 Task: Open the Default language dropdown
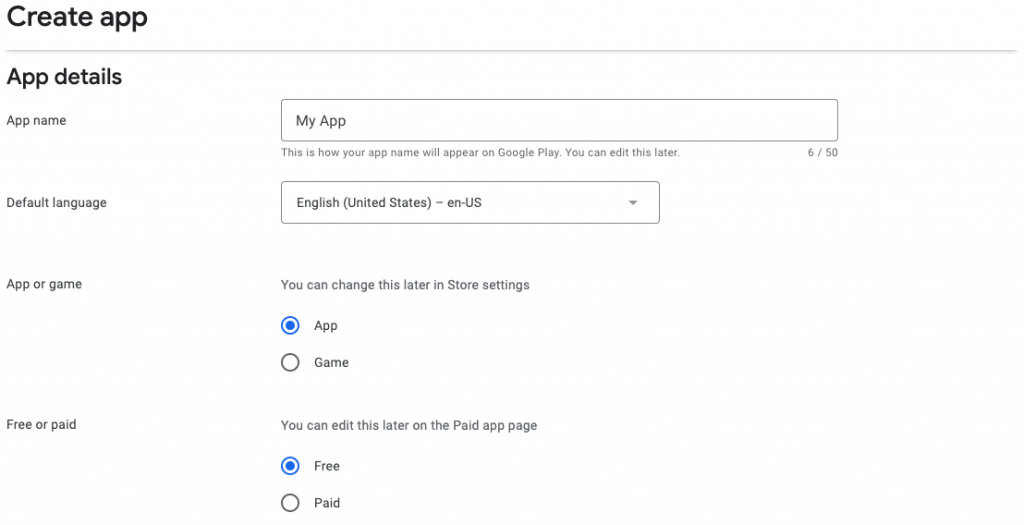[x=469, y=202]
